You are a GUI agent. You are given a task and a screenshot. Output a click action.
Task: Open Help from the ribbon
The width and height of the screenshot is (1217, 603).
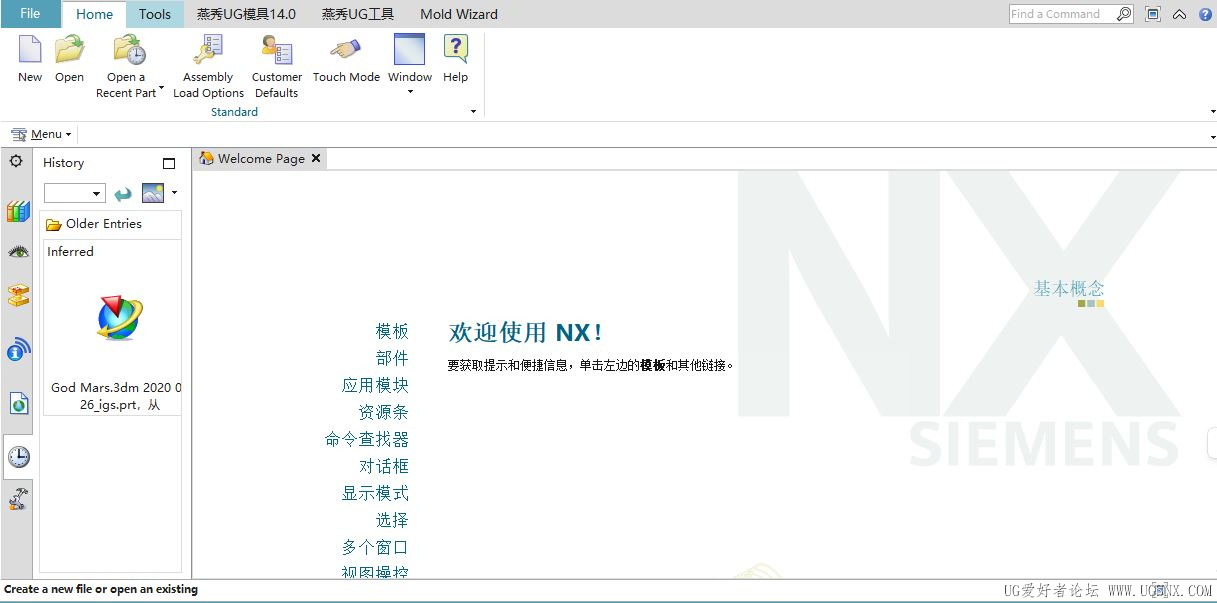[455, 50]
